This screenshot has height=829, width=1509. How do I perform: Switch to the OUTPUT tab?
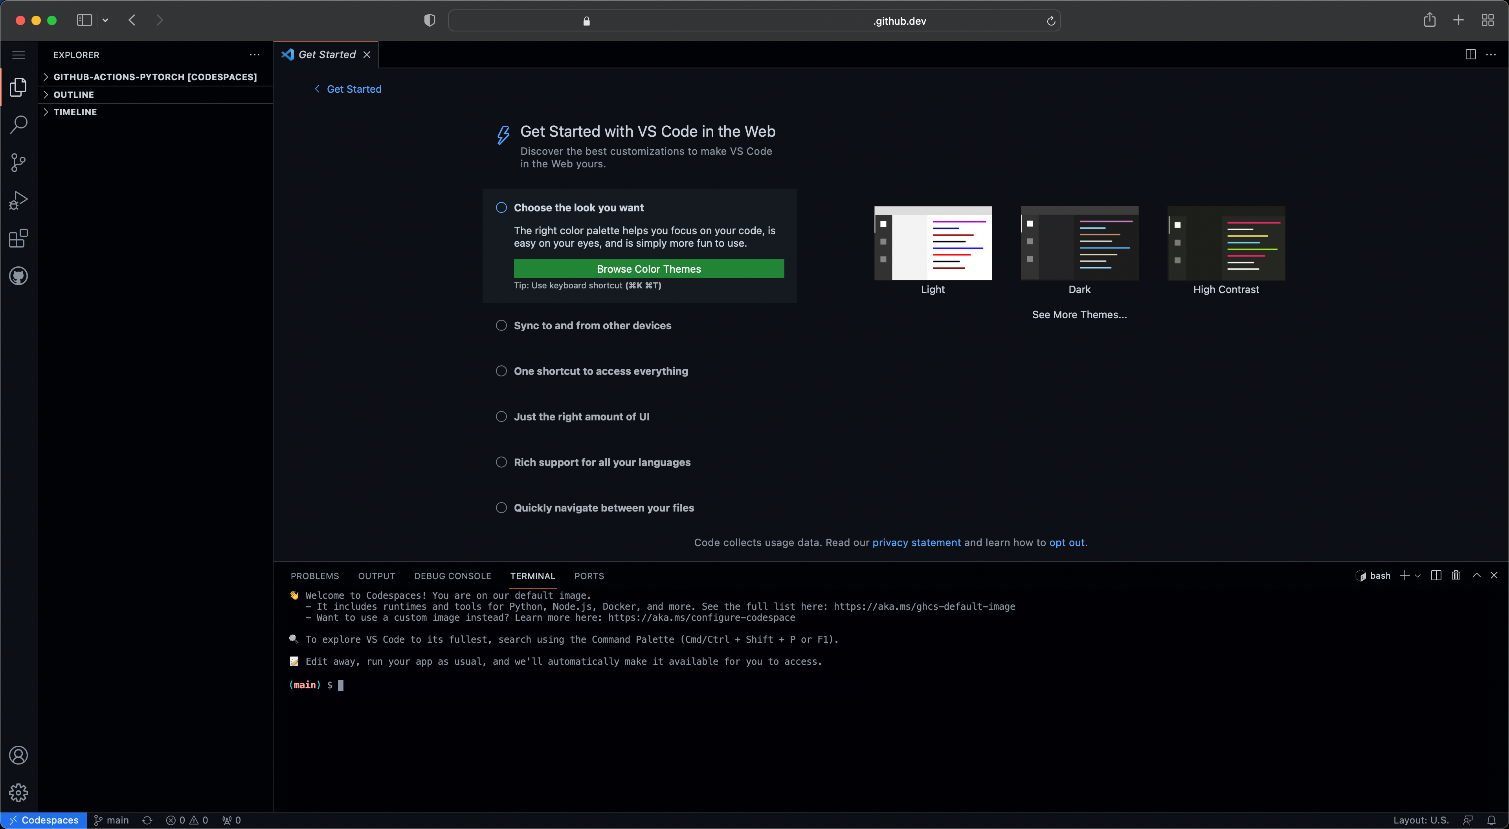[377, 576]
